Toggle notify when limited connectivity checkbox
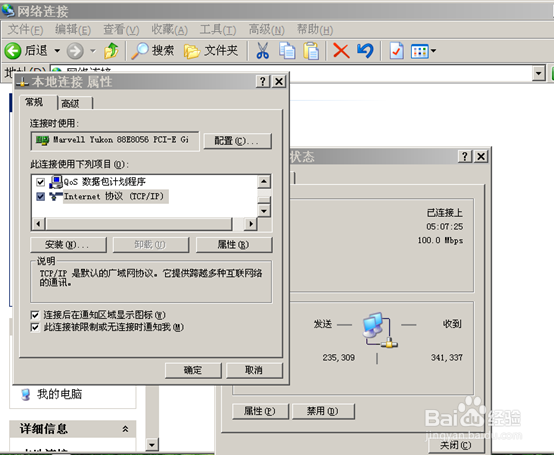The height and width of the screenshot is (455, 554). pyautogui.click(x=35, y=327)
